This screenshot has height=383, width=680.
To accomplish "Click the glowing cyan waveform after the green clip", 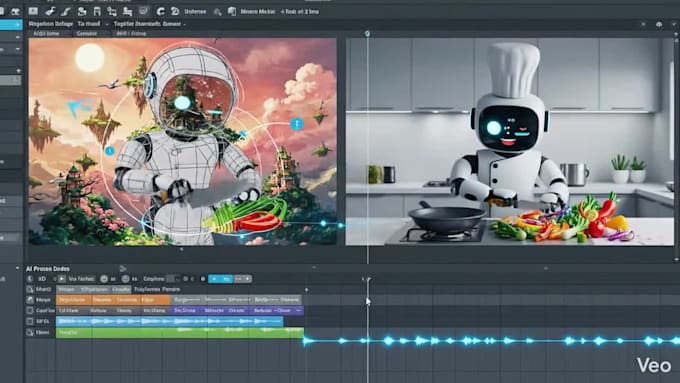I will tap(492, 341).
